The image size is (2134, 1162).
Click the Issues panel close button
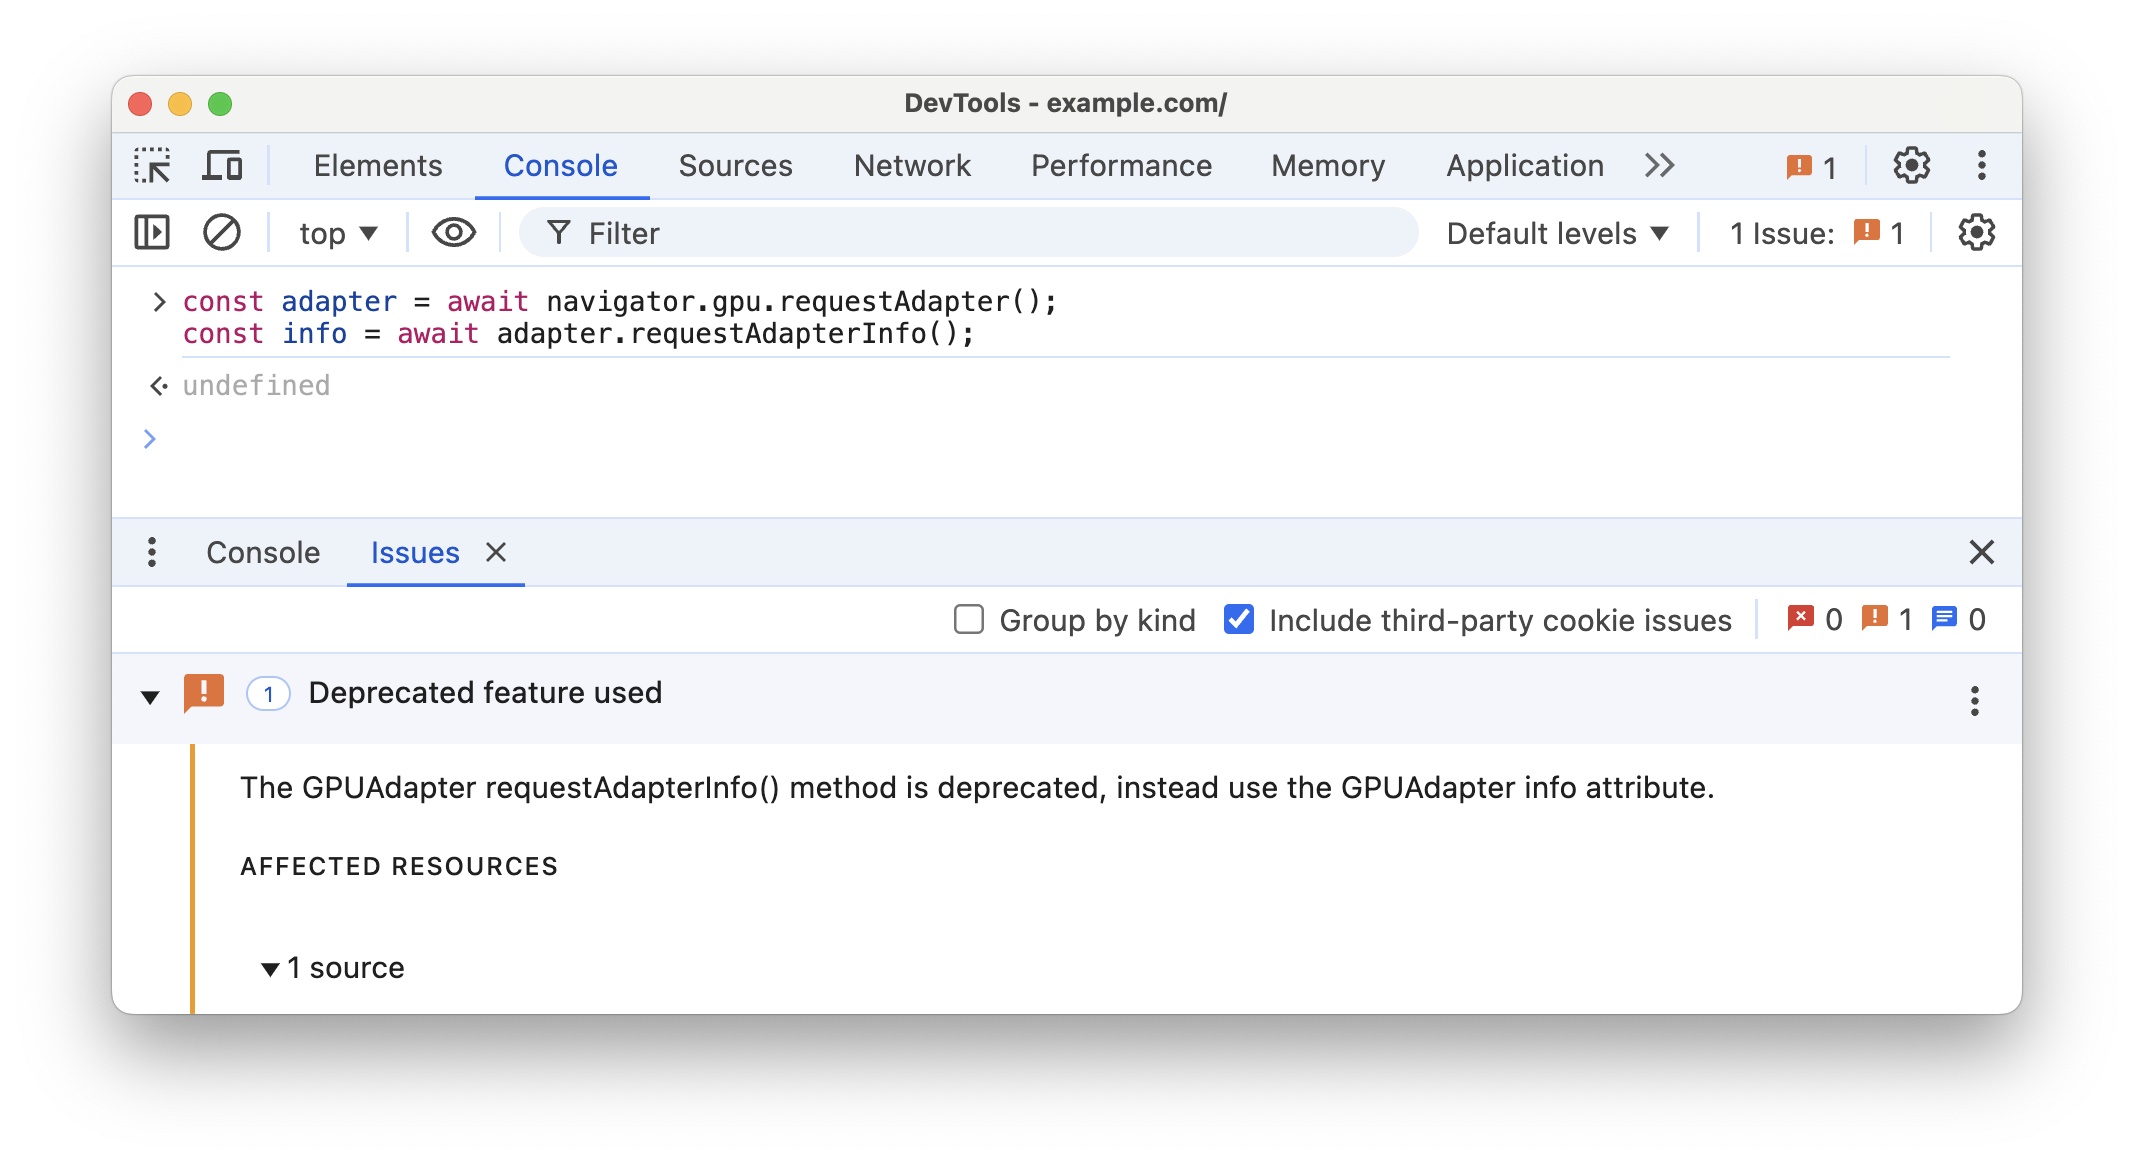(x=496, y=551)
